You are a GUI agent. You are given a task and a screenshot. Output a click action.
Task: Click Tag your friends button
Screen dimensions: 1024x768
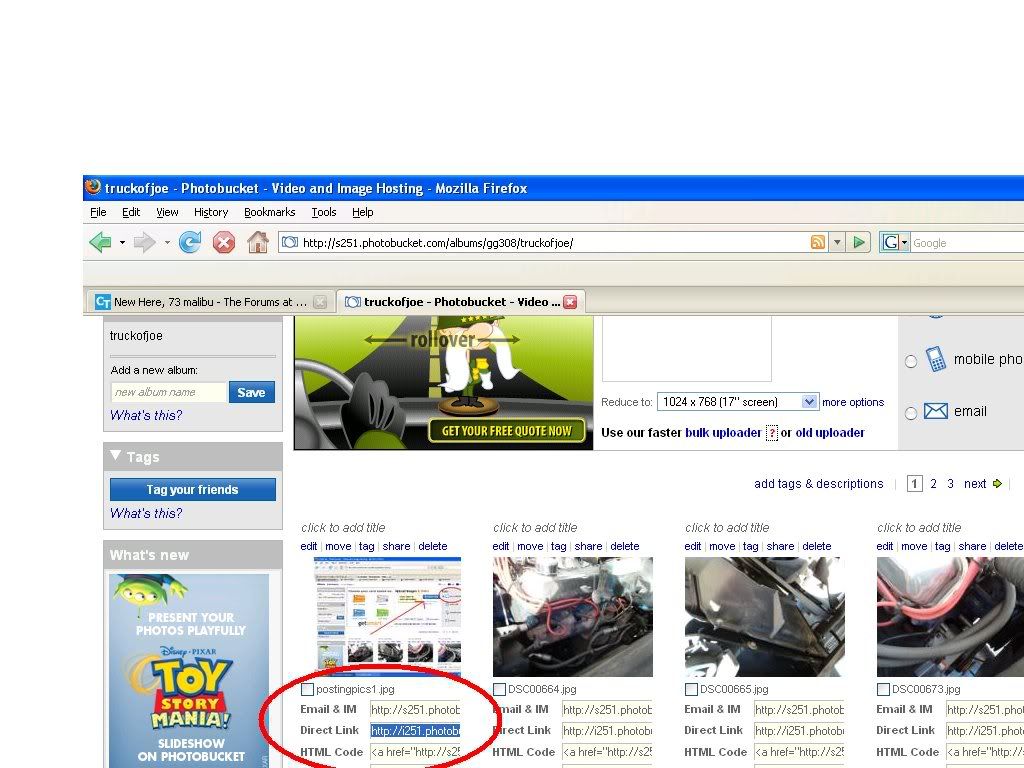pyautogui.click(x=193, y=490)
